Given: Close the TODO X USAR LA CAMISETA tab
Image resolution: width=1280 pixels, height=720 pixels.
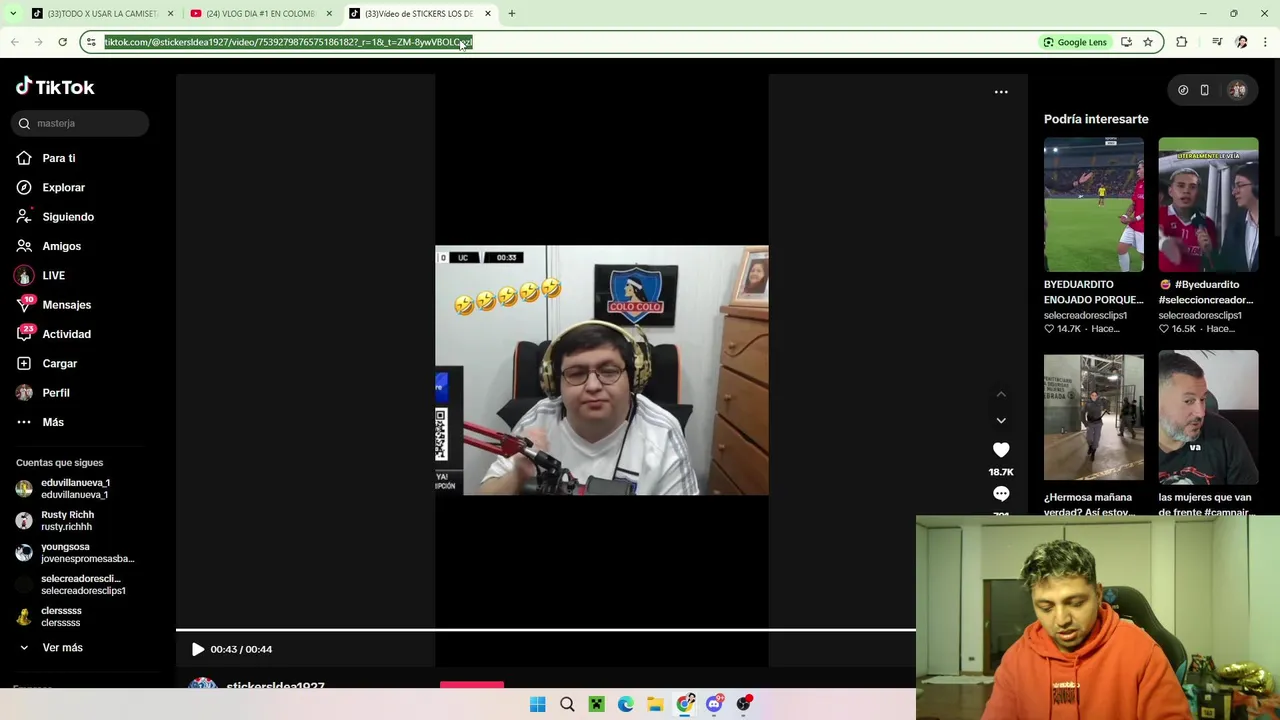Looking at the screenshot, I should click(x=170, y=14).
